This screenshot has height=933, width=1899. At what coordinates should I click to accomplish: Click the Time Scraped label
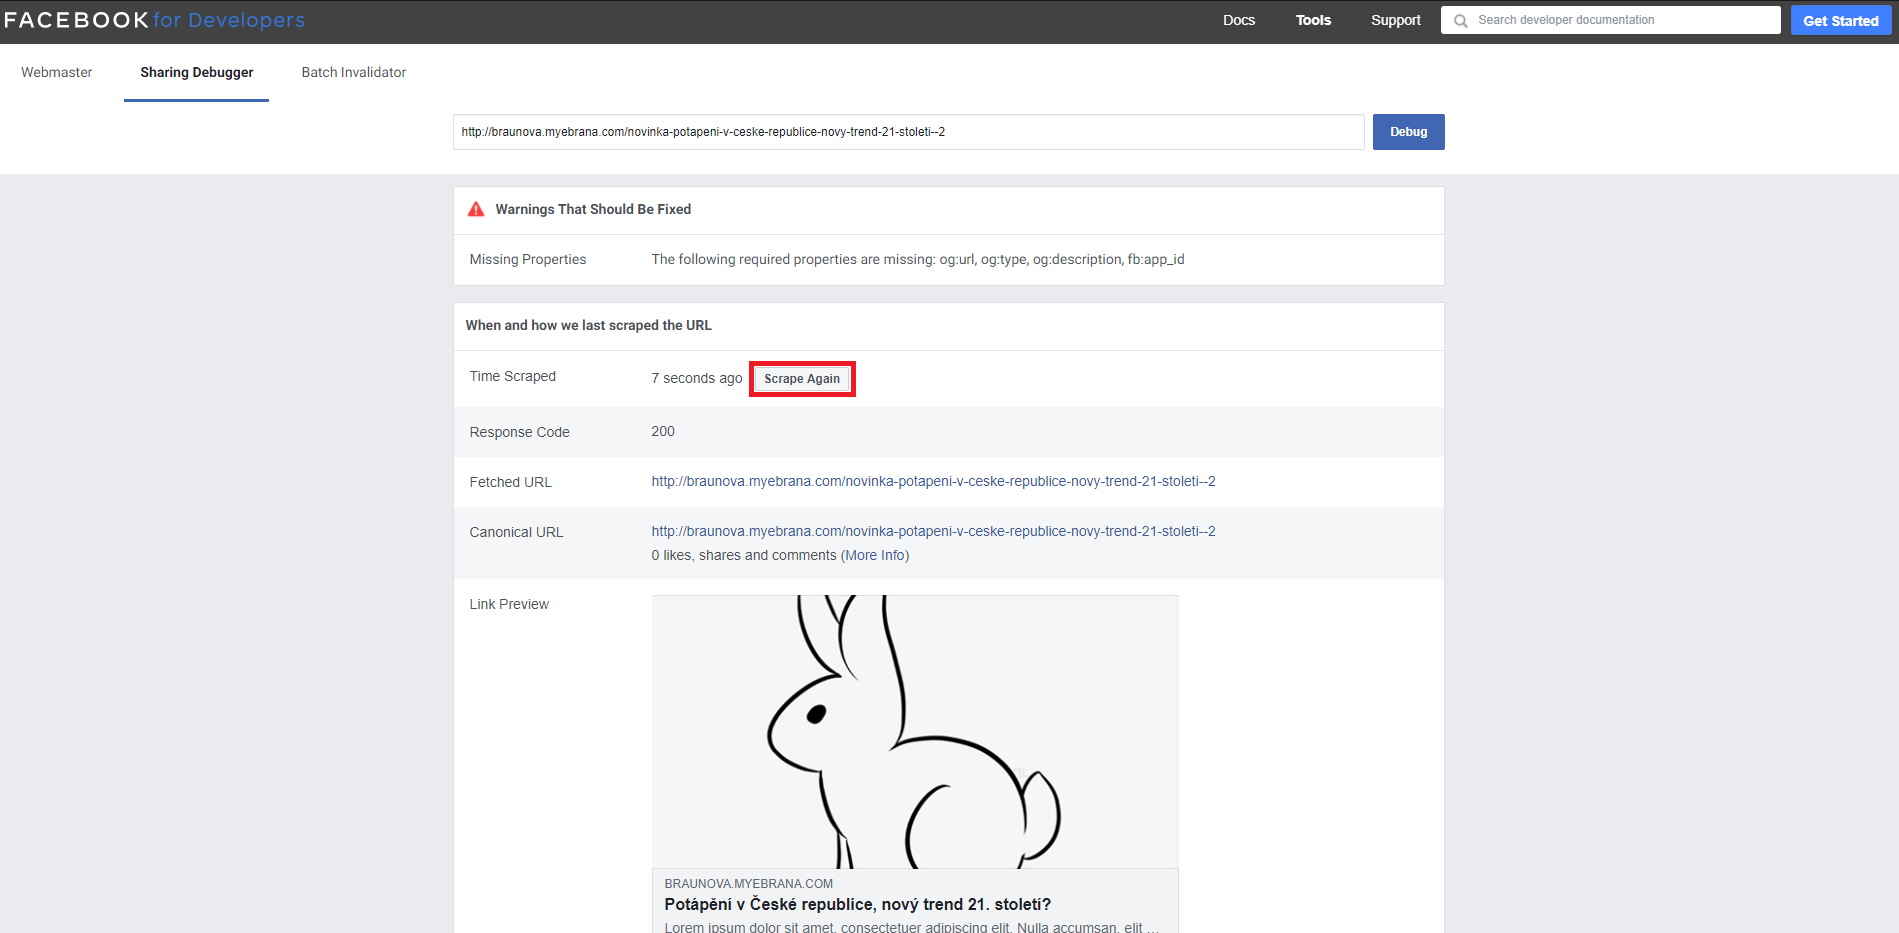[512, 376]
